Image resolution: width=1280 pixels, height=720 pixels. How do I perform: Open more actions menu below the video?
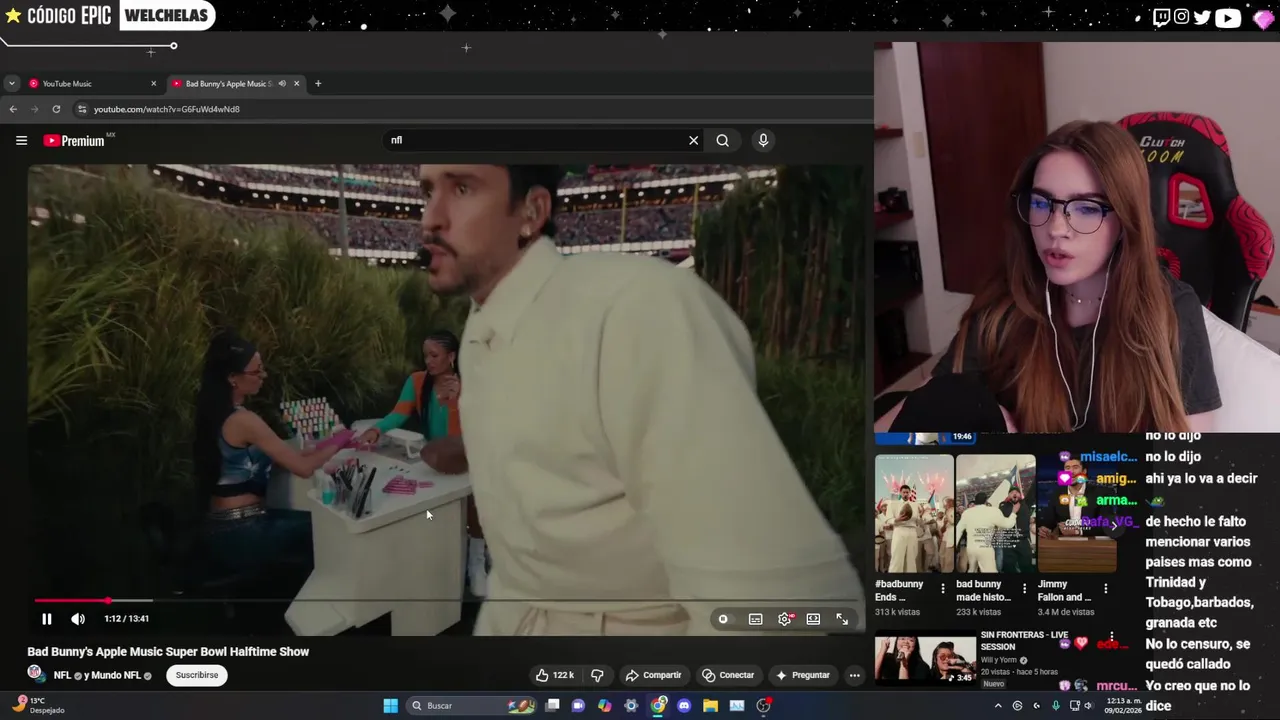[x=854, y=675]
